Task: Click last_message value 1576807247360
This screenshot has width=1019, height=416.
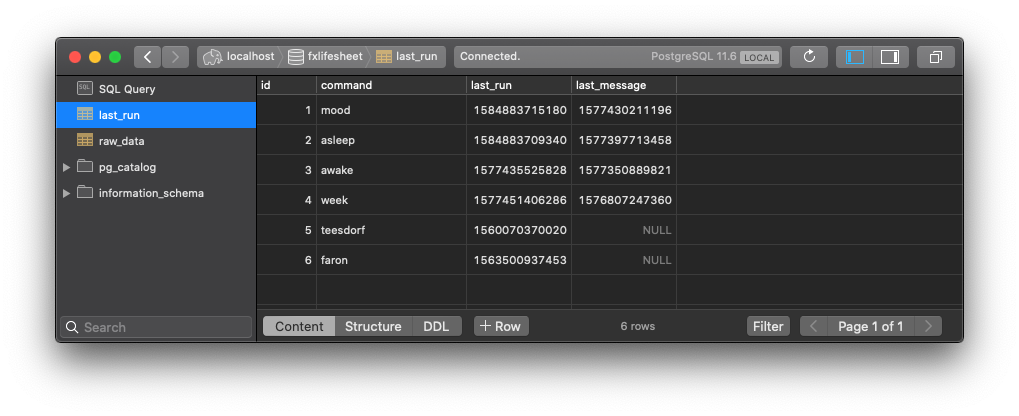Action: (x=625, y=200)
